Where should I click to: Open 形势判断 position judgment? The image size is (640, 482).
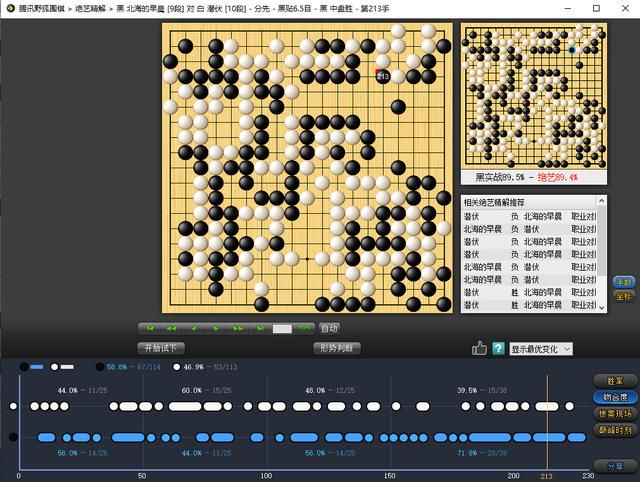pos(336,348)
